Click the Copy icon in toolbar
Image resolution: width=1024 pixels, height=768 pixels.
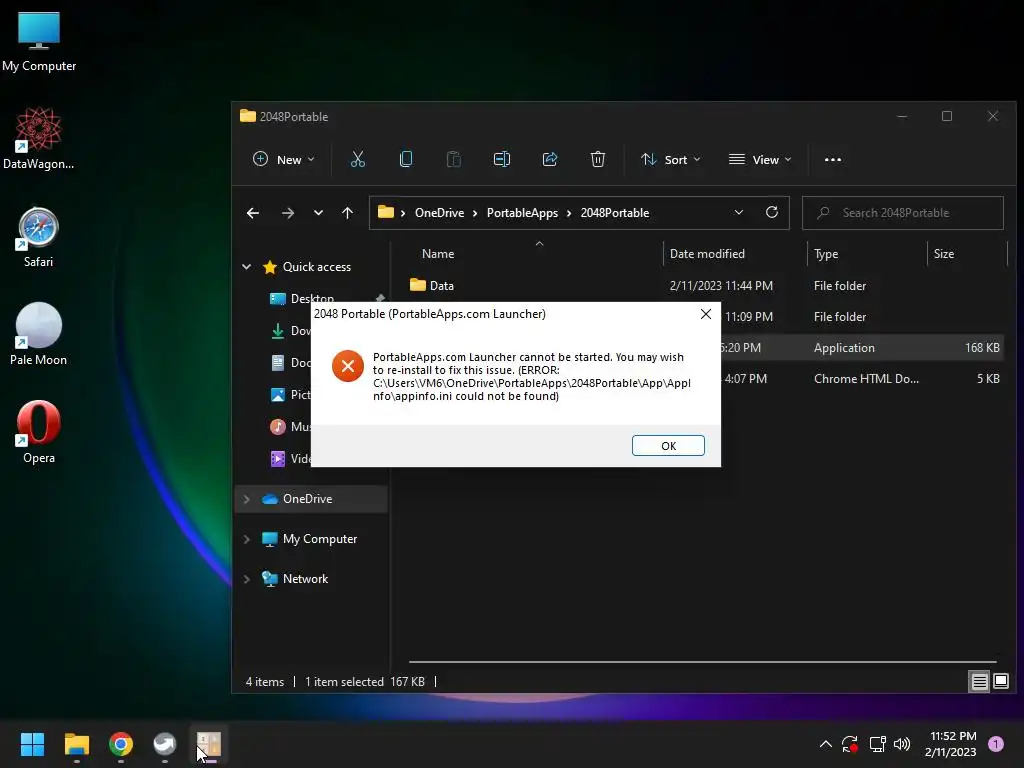[x=406, y=159]
